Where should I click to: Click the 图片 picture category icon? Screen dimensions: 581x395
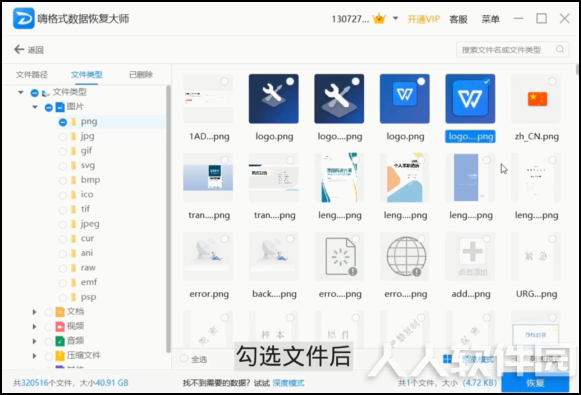60,107
